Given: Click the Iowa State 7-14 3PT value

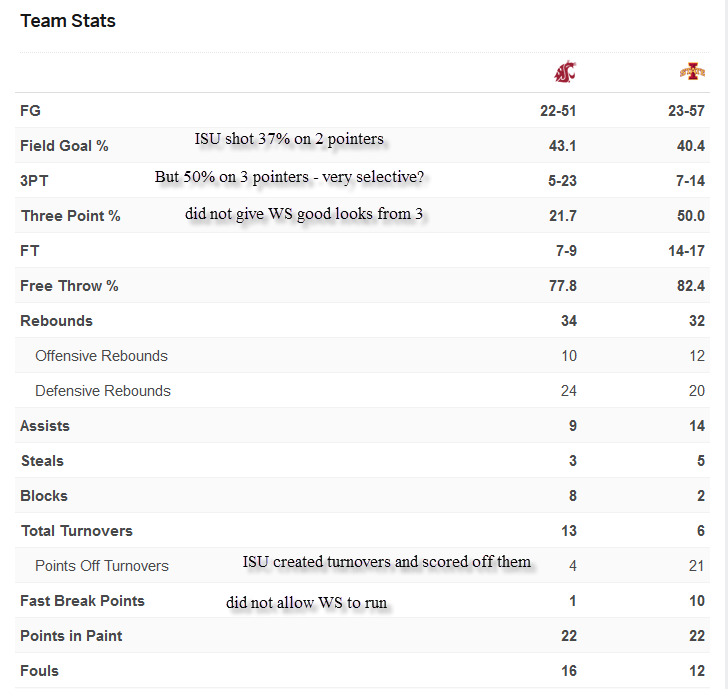Looking at the screenshot, I should point(687,181).
